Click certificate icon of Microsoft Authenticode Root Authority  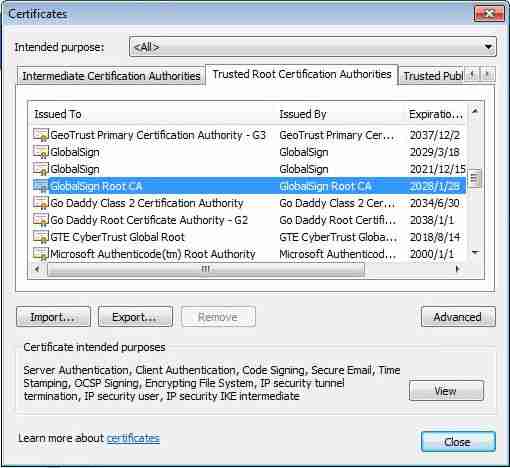click(x=41, y=254)
